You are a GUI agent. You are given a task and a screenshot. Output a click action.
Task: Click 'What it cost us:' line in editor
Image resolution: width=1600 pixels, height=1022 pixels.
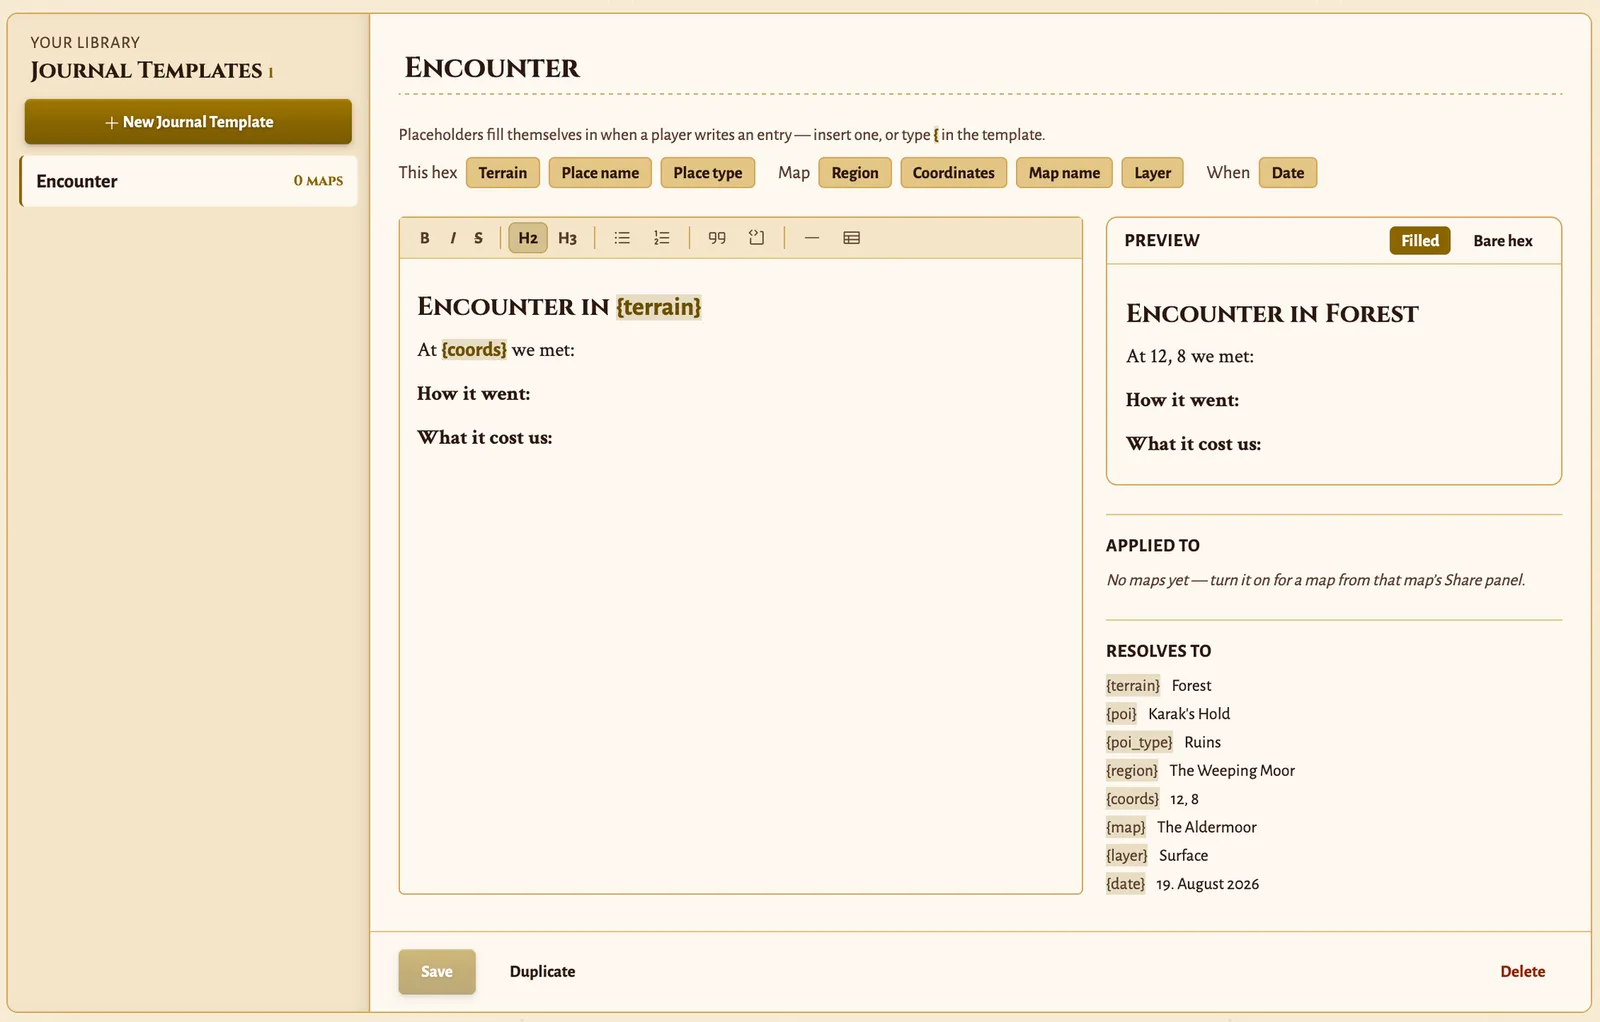coord(485,438)
